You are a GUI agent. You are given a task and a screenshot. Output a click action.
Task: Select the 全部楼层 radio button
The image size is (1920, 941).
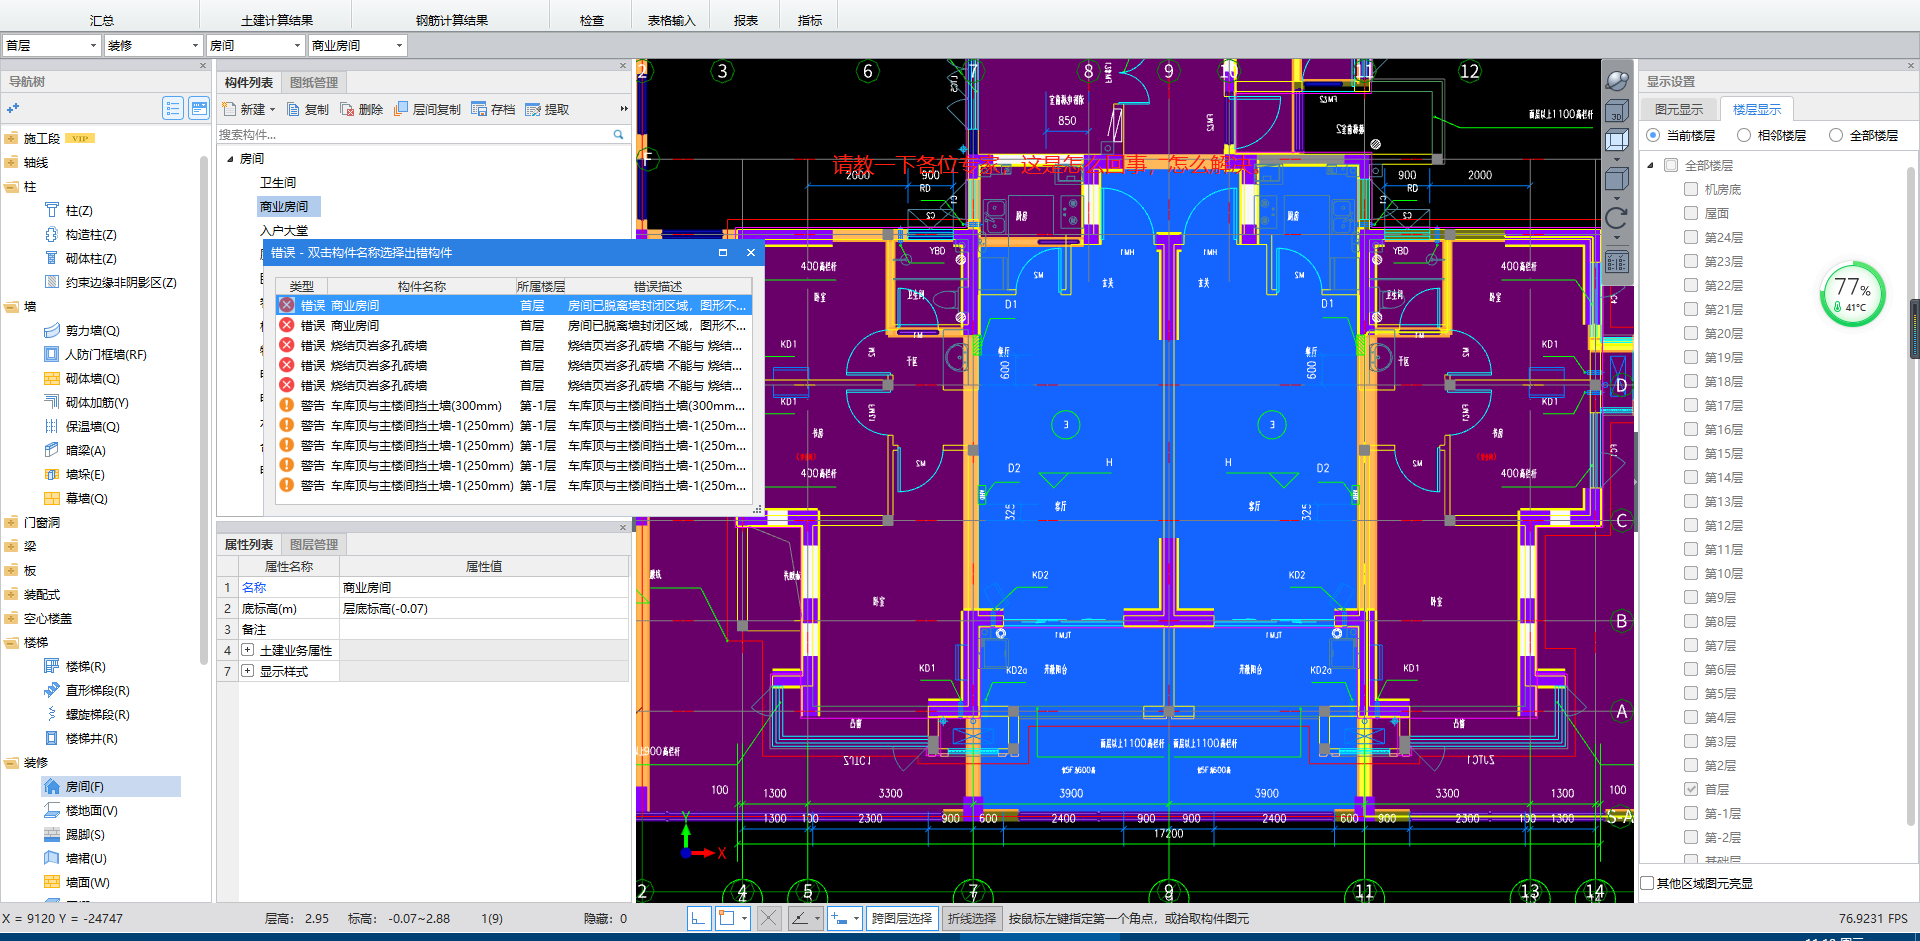(1836, 135)
